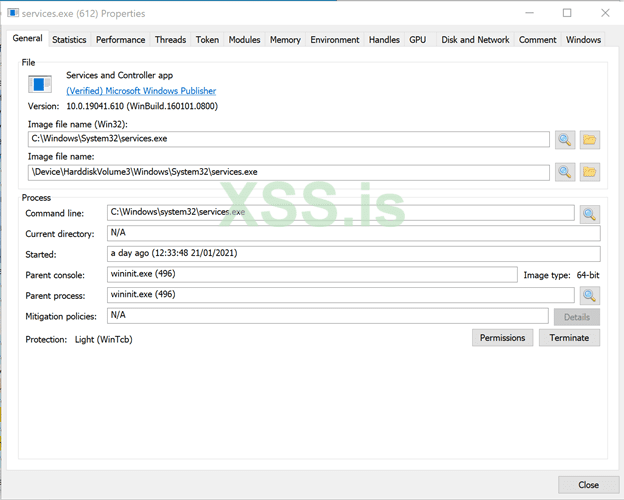
Task: Click the disabled Details button
Action: (x=577, y=317)
